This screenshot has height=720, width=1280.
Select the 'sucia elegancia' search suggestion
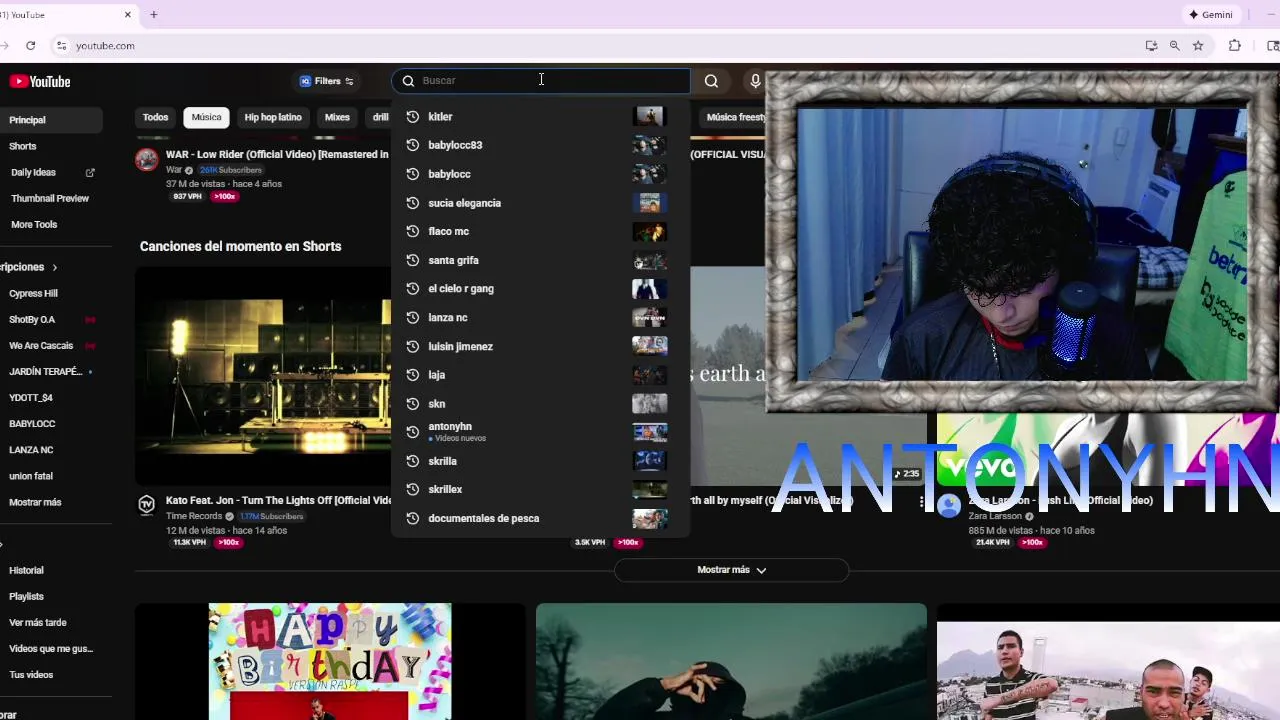click(540, 203)
